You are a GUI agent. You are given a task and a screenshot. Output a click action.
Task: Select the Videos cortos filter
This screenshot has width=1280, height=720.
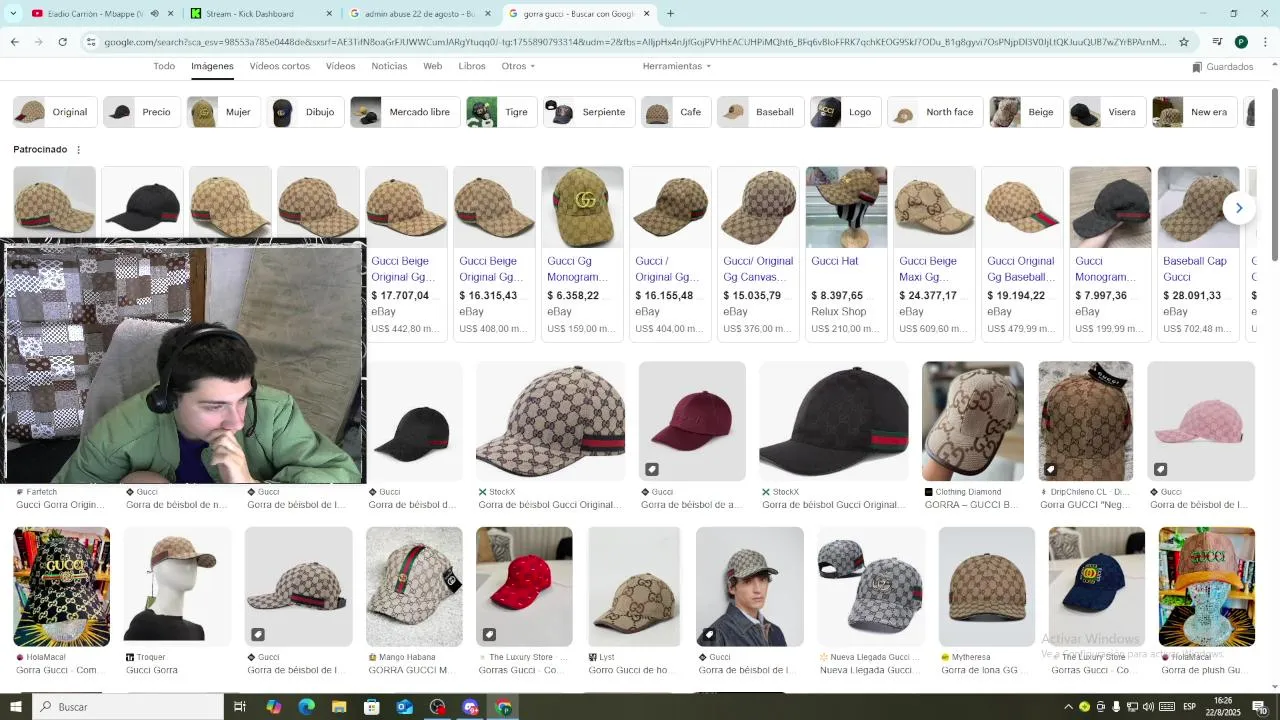click(x=280, y=66)
